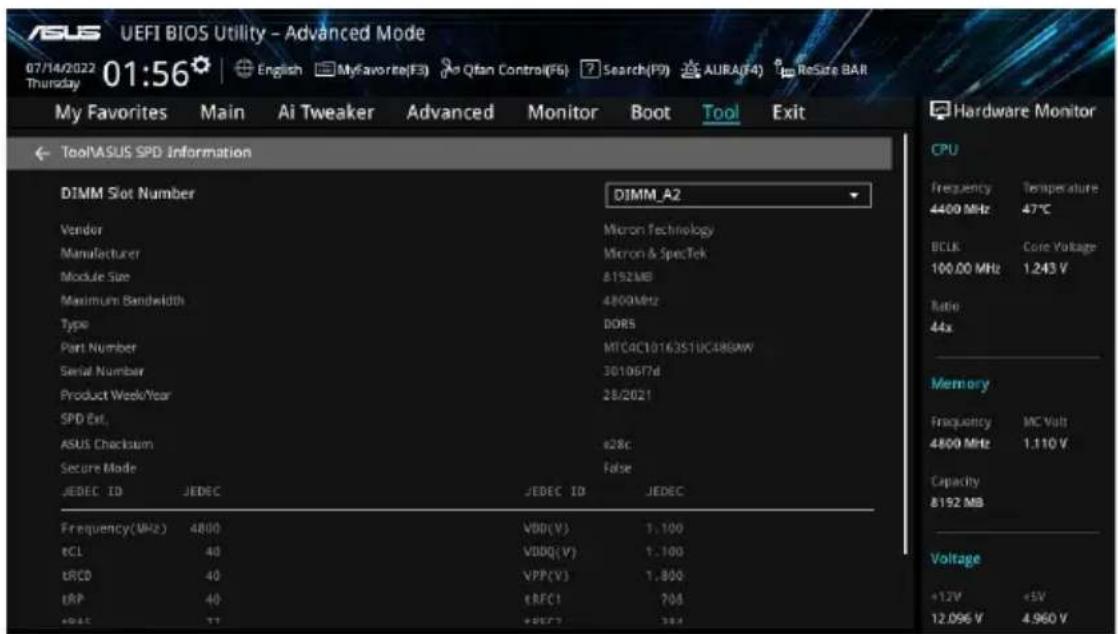Click the Micron & SpecTek value
The height and width of the screenshot is (634, 1118).
coord(655,253)
